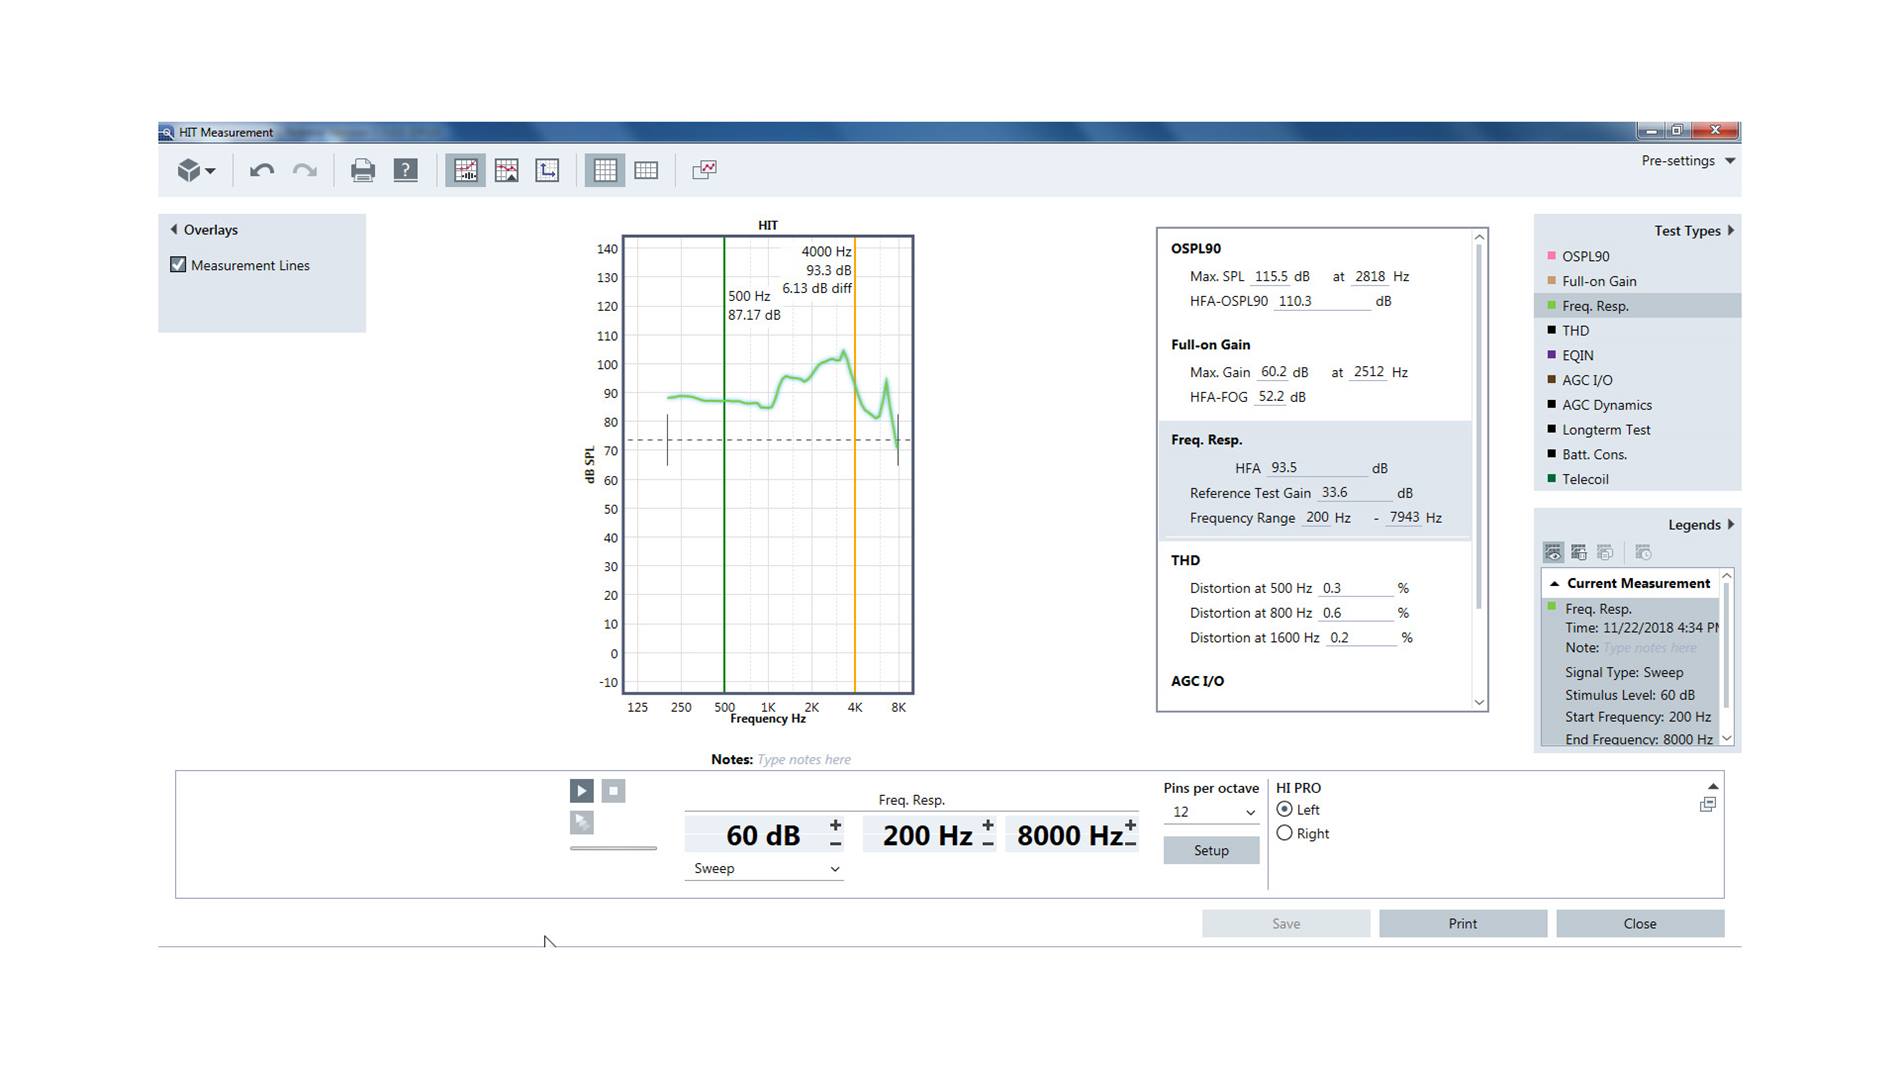Select the Freq. Resp. test type
1900x1069 pixels.
(x=1637, y=306)
